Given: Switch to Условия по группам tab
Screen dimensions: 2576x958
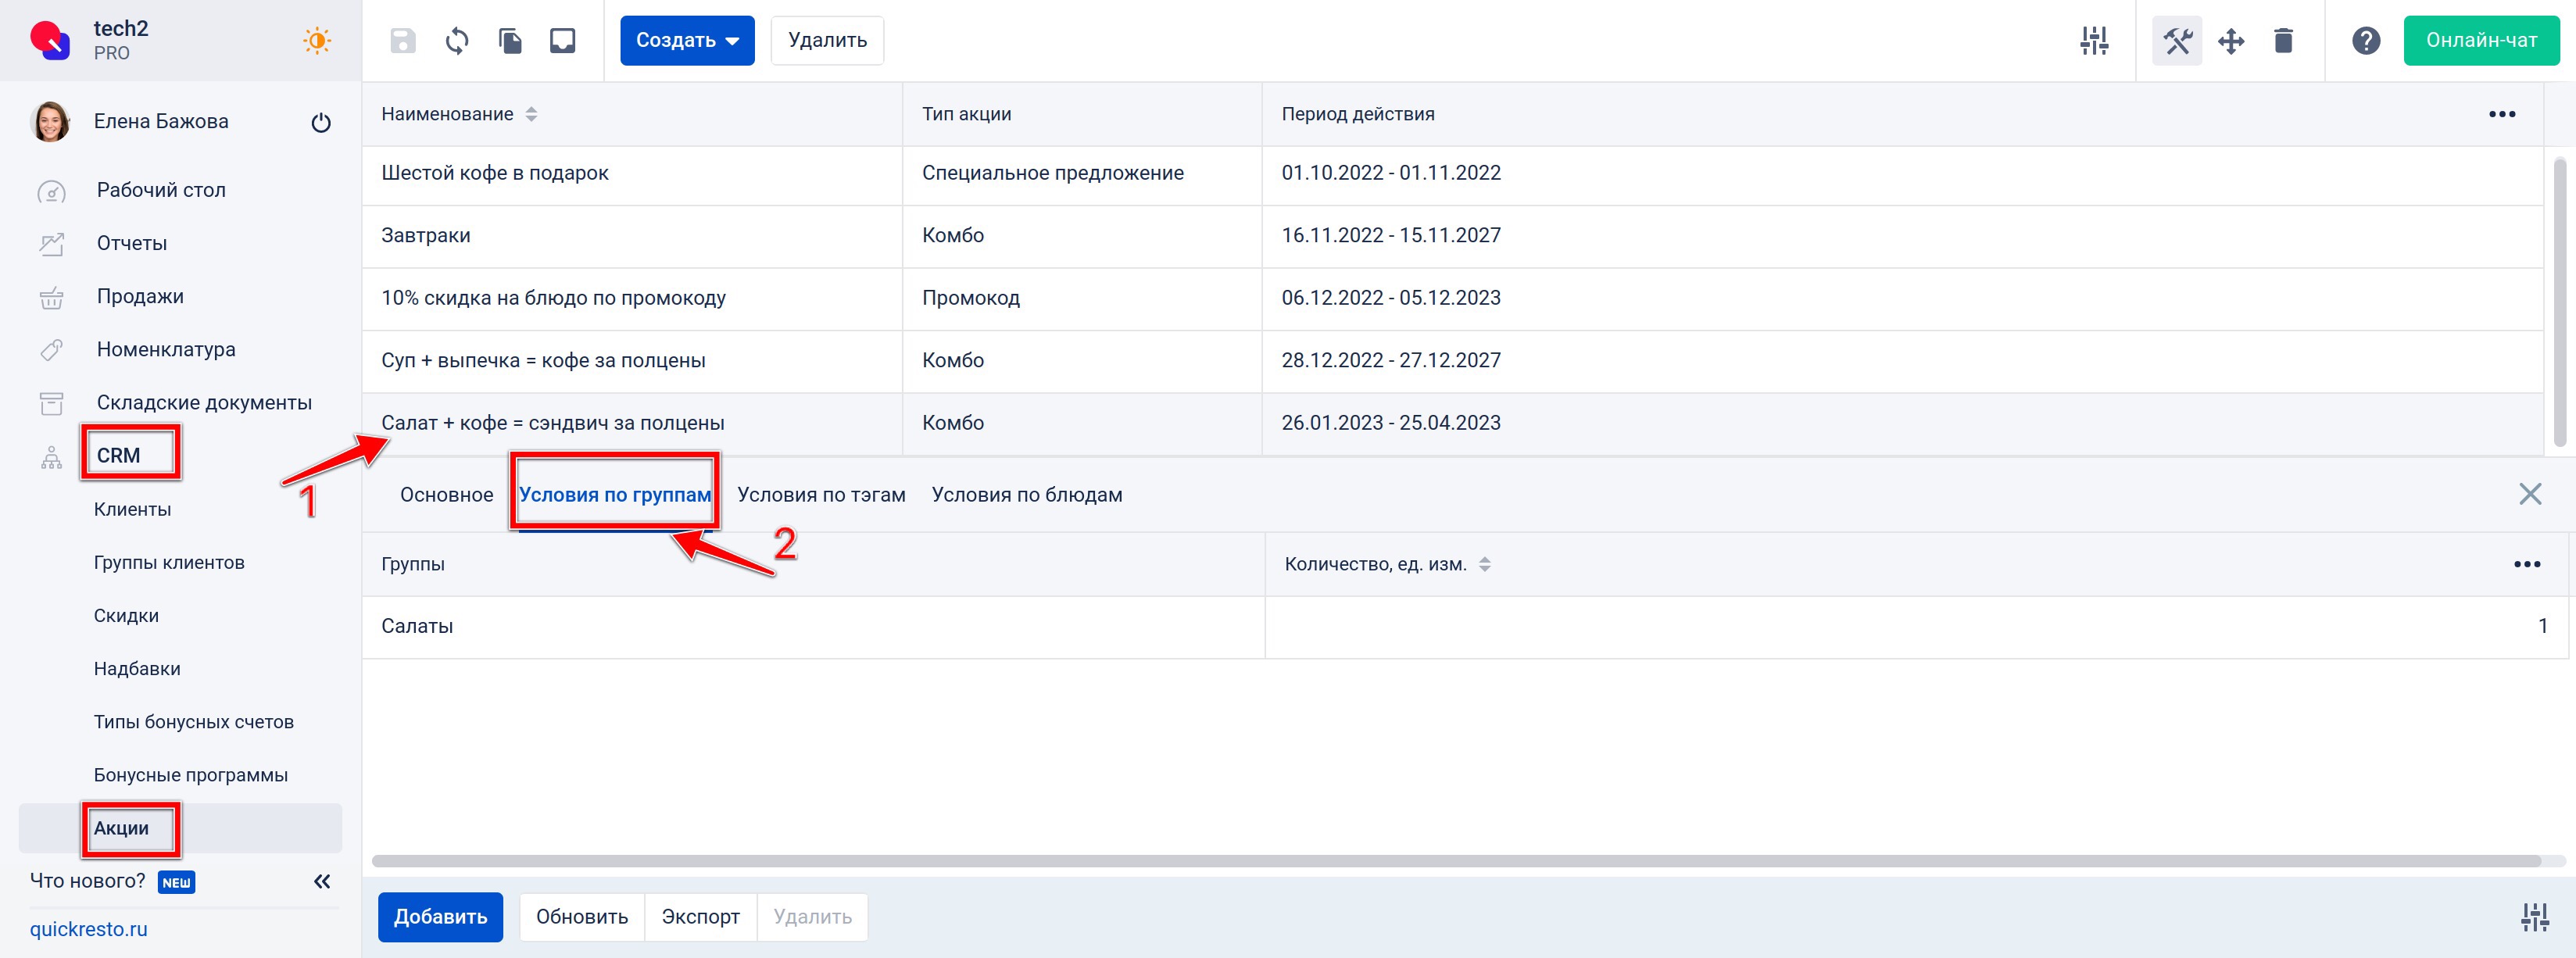Looking at the screenshot, I should [x=615, y=495].
